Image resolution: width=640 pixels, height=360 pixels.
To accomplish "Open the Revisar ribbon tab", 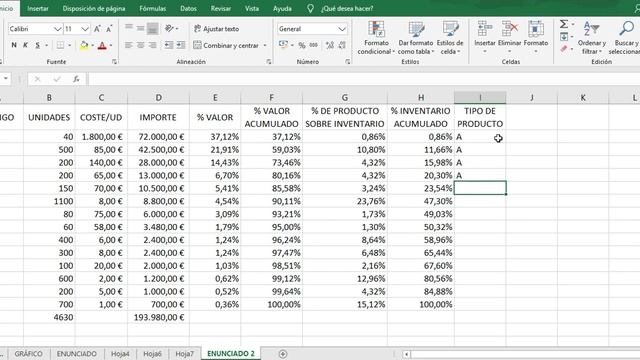I will coord(221,8).
